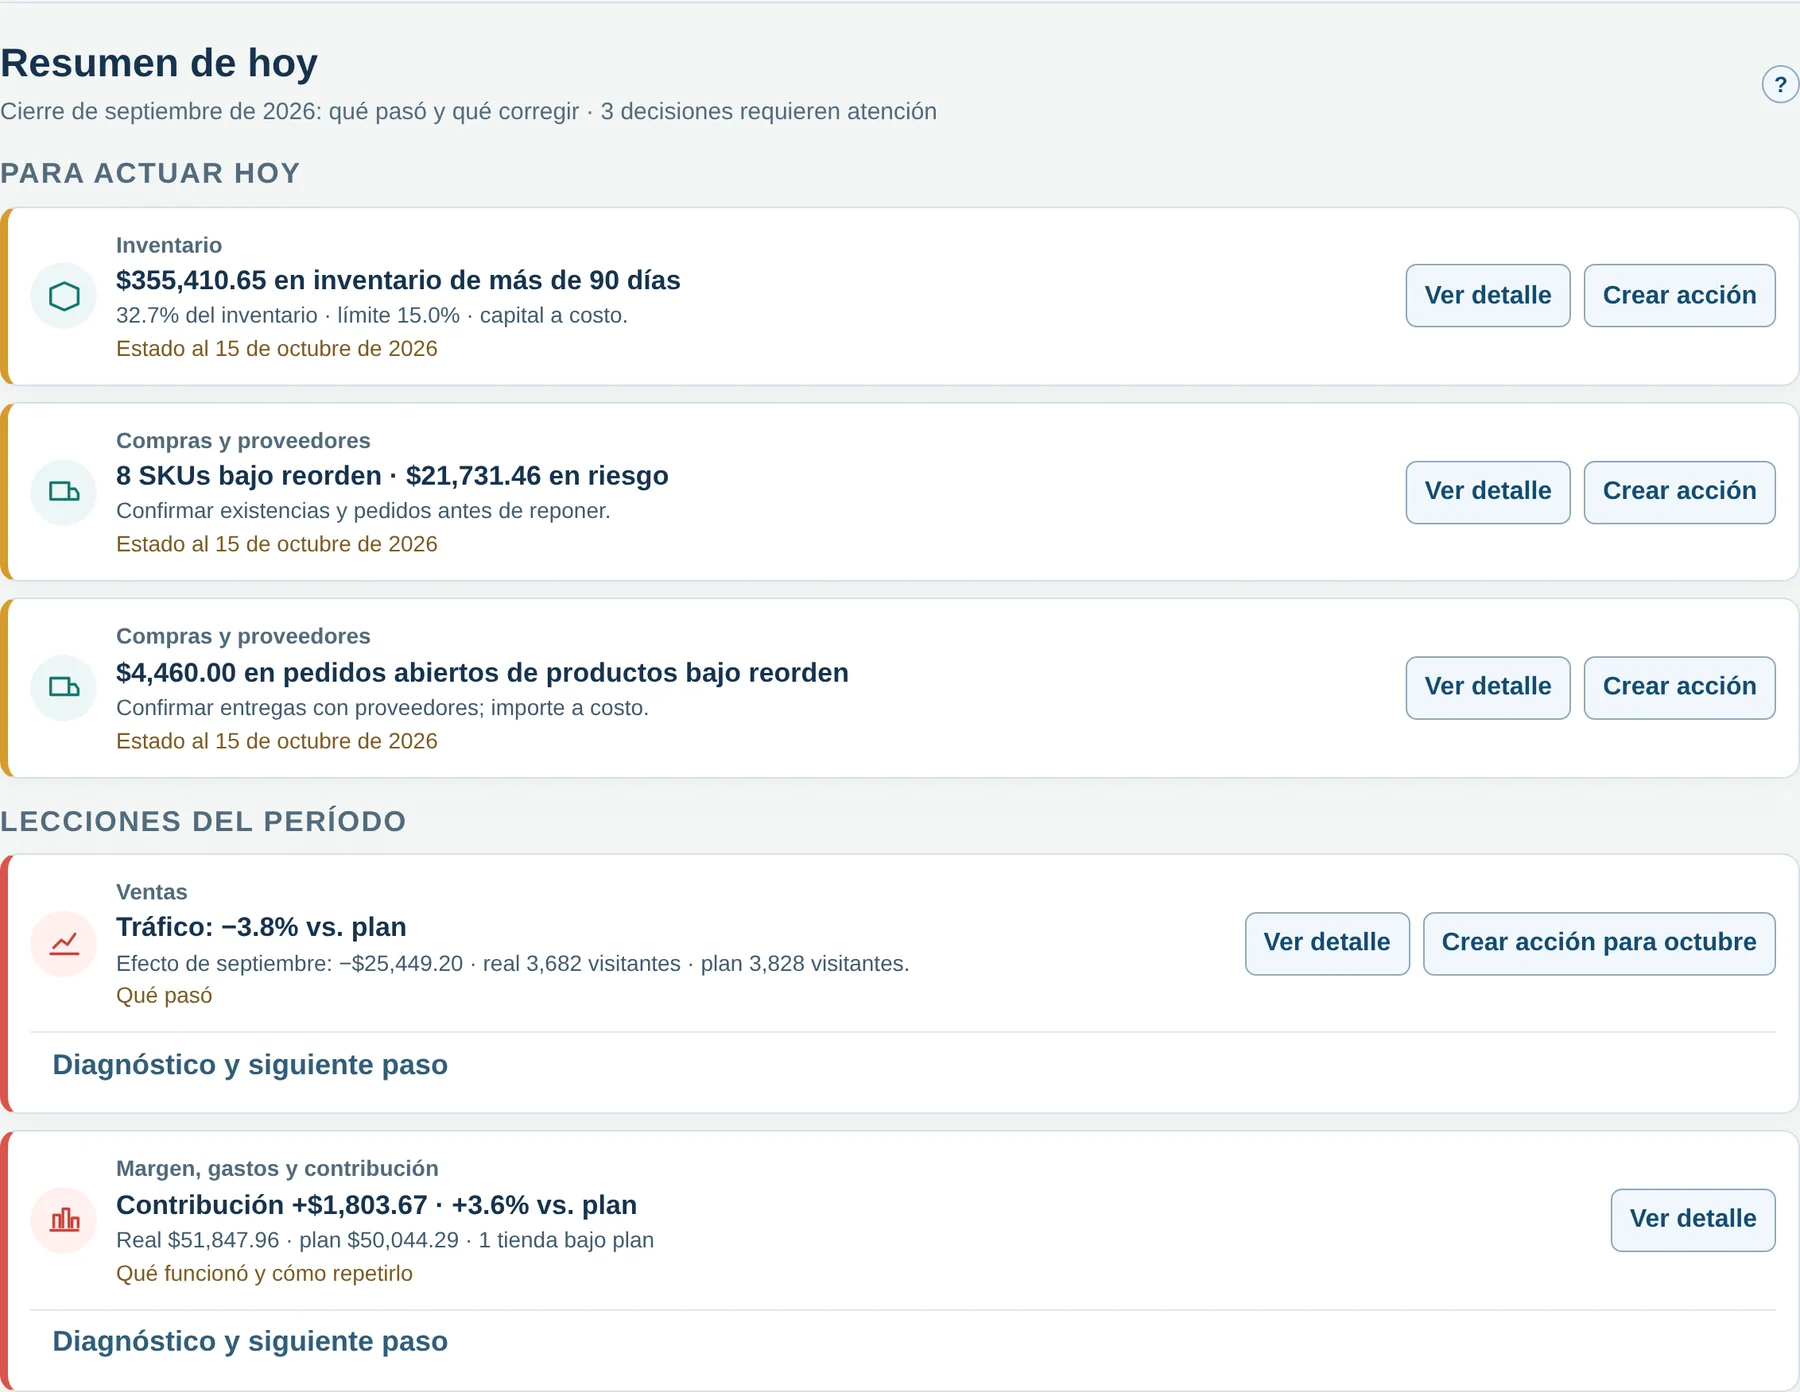Click the bar chart icon on Margen card

(64, 1220)
